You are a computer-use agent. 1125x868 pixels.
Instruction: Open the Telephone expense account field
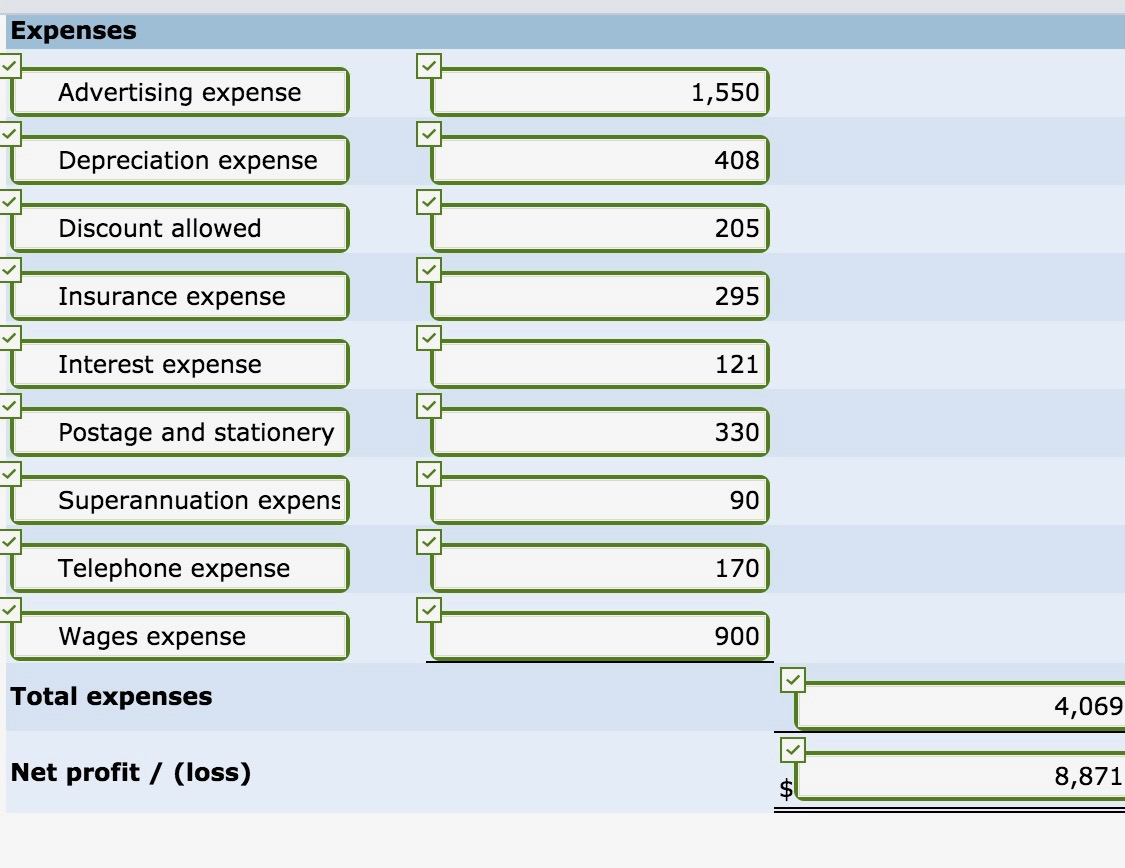[x=180, y=568]
